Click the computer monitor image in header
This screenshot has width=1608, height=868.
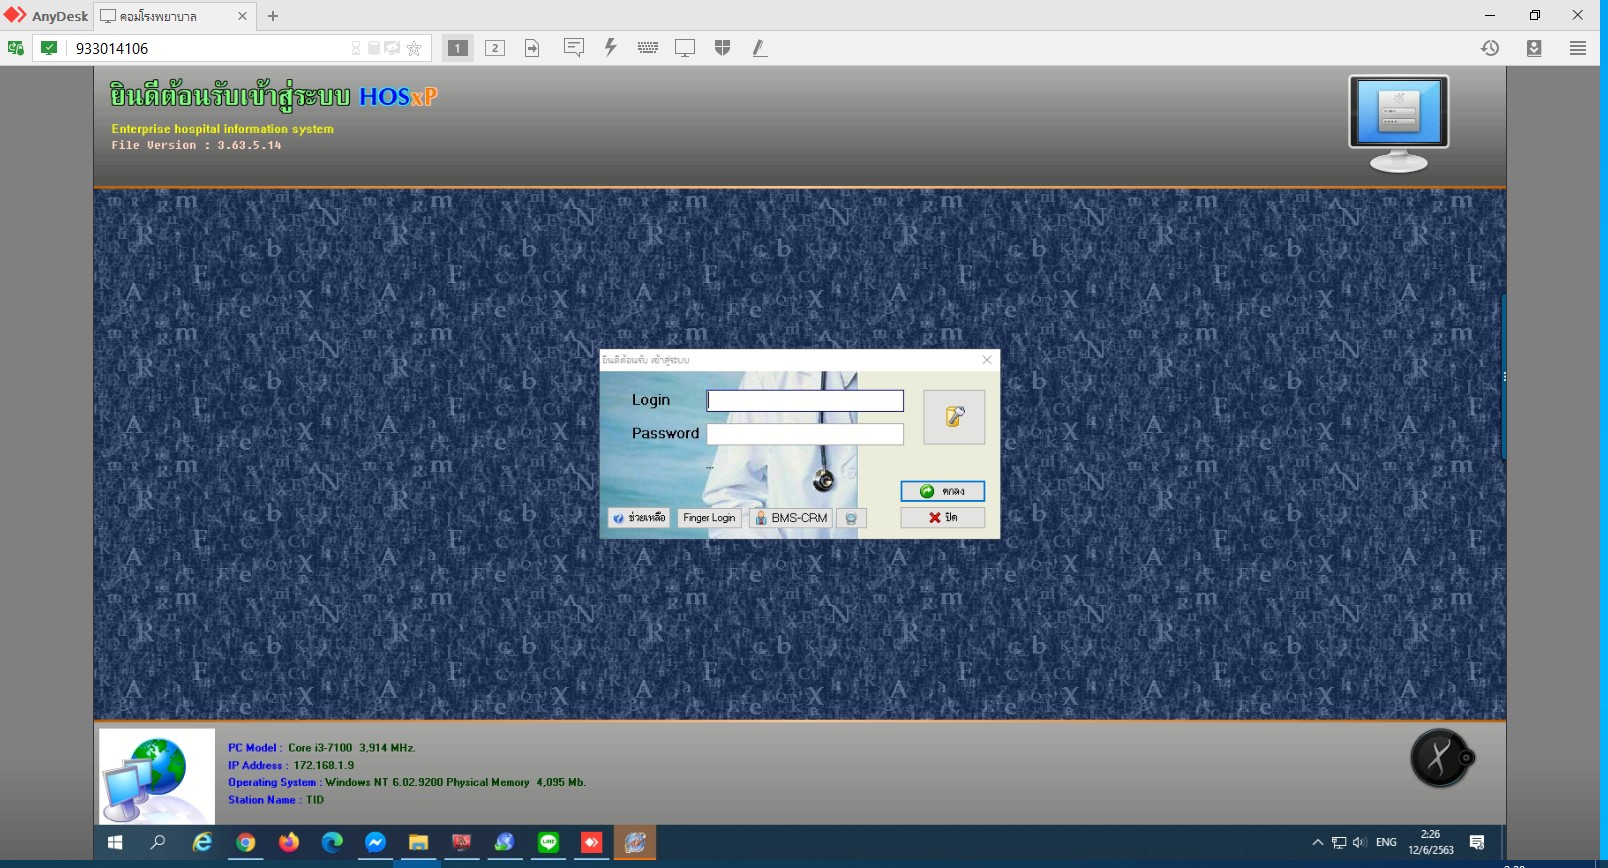tap(1398, 123)
